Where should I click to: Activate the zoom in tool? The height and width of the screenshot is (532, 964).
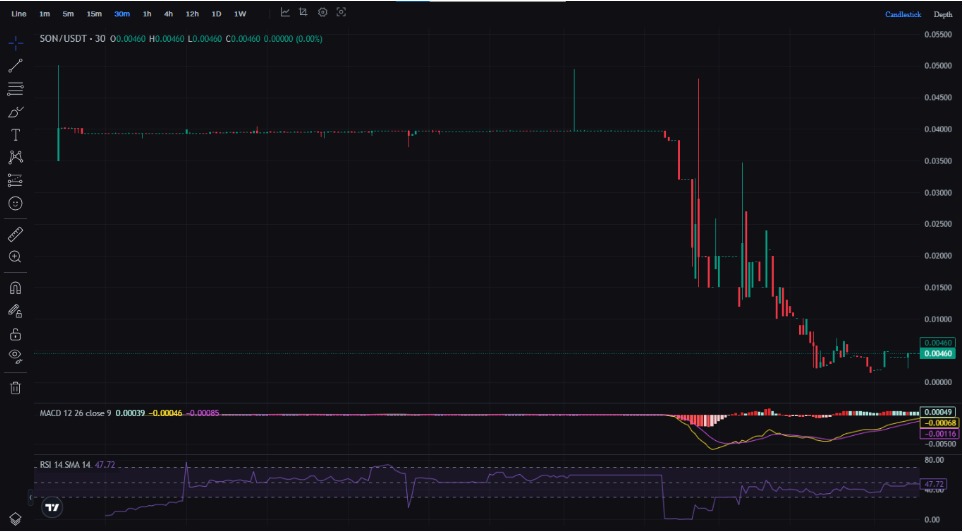(15, 257)
